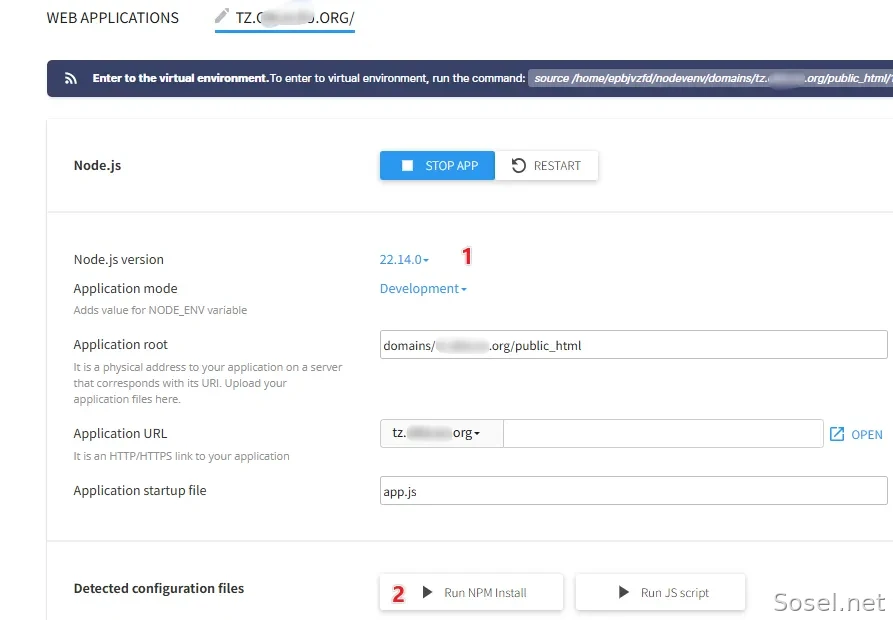
Task: Click the 'Detected configuration files' heading
Action: click(x=159, y=588)
